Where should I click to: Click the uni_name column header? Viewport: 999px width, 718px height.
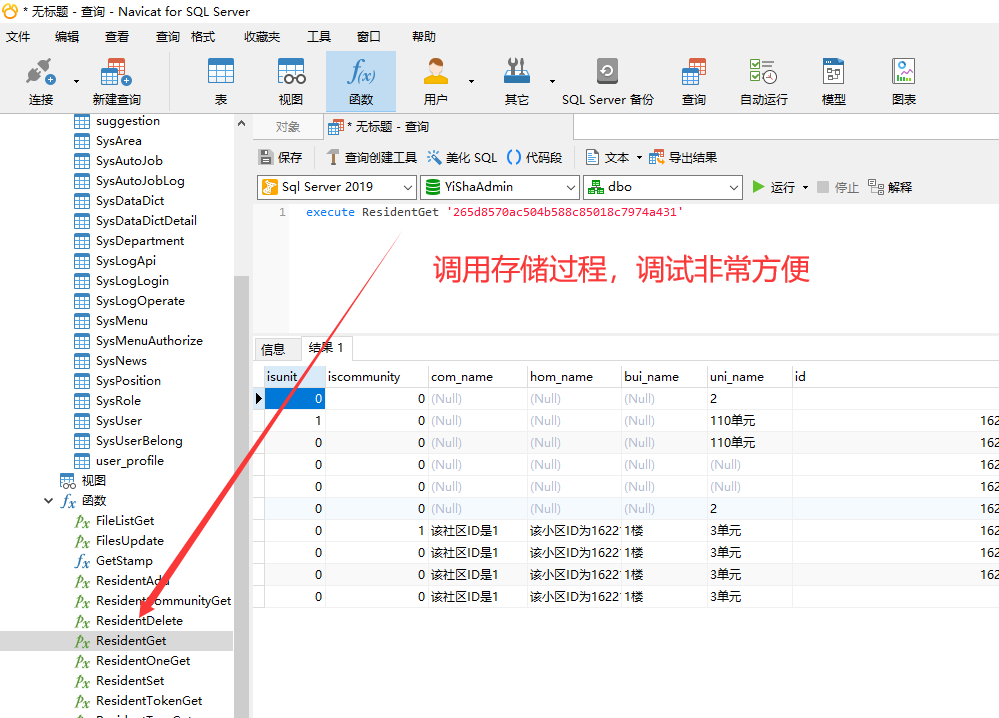coord(737,377)
